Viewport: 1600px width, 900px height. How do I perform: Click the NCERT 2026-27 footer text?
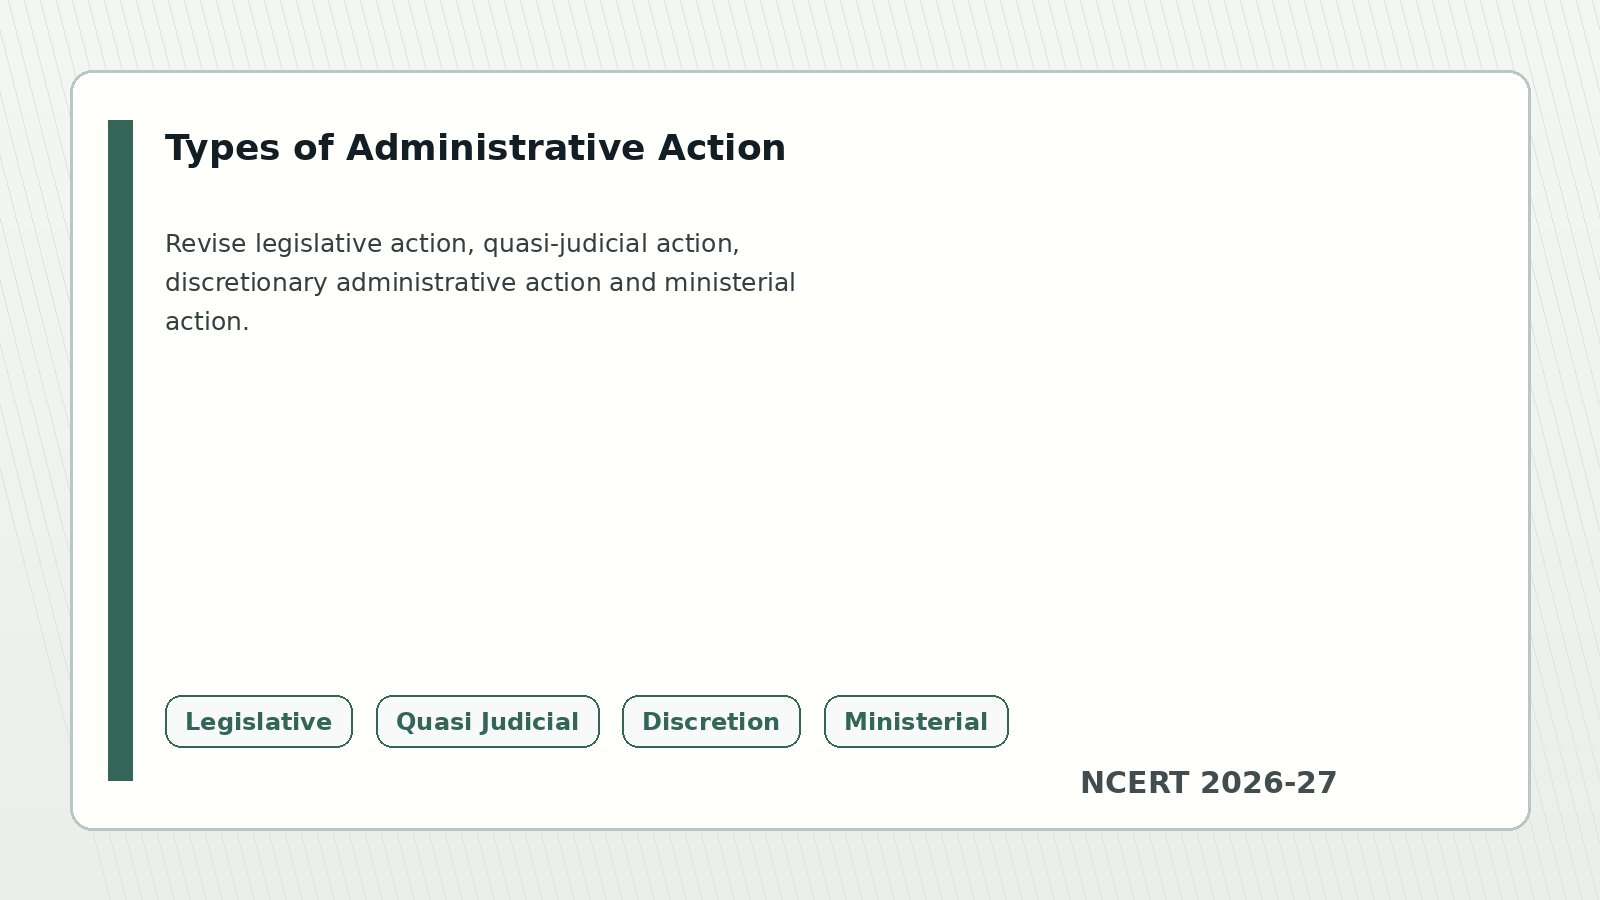pyautogui.click(x=1208, y=783)
